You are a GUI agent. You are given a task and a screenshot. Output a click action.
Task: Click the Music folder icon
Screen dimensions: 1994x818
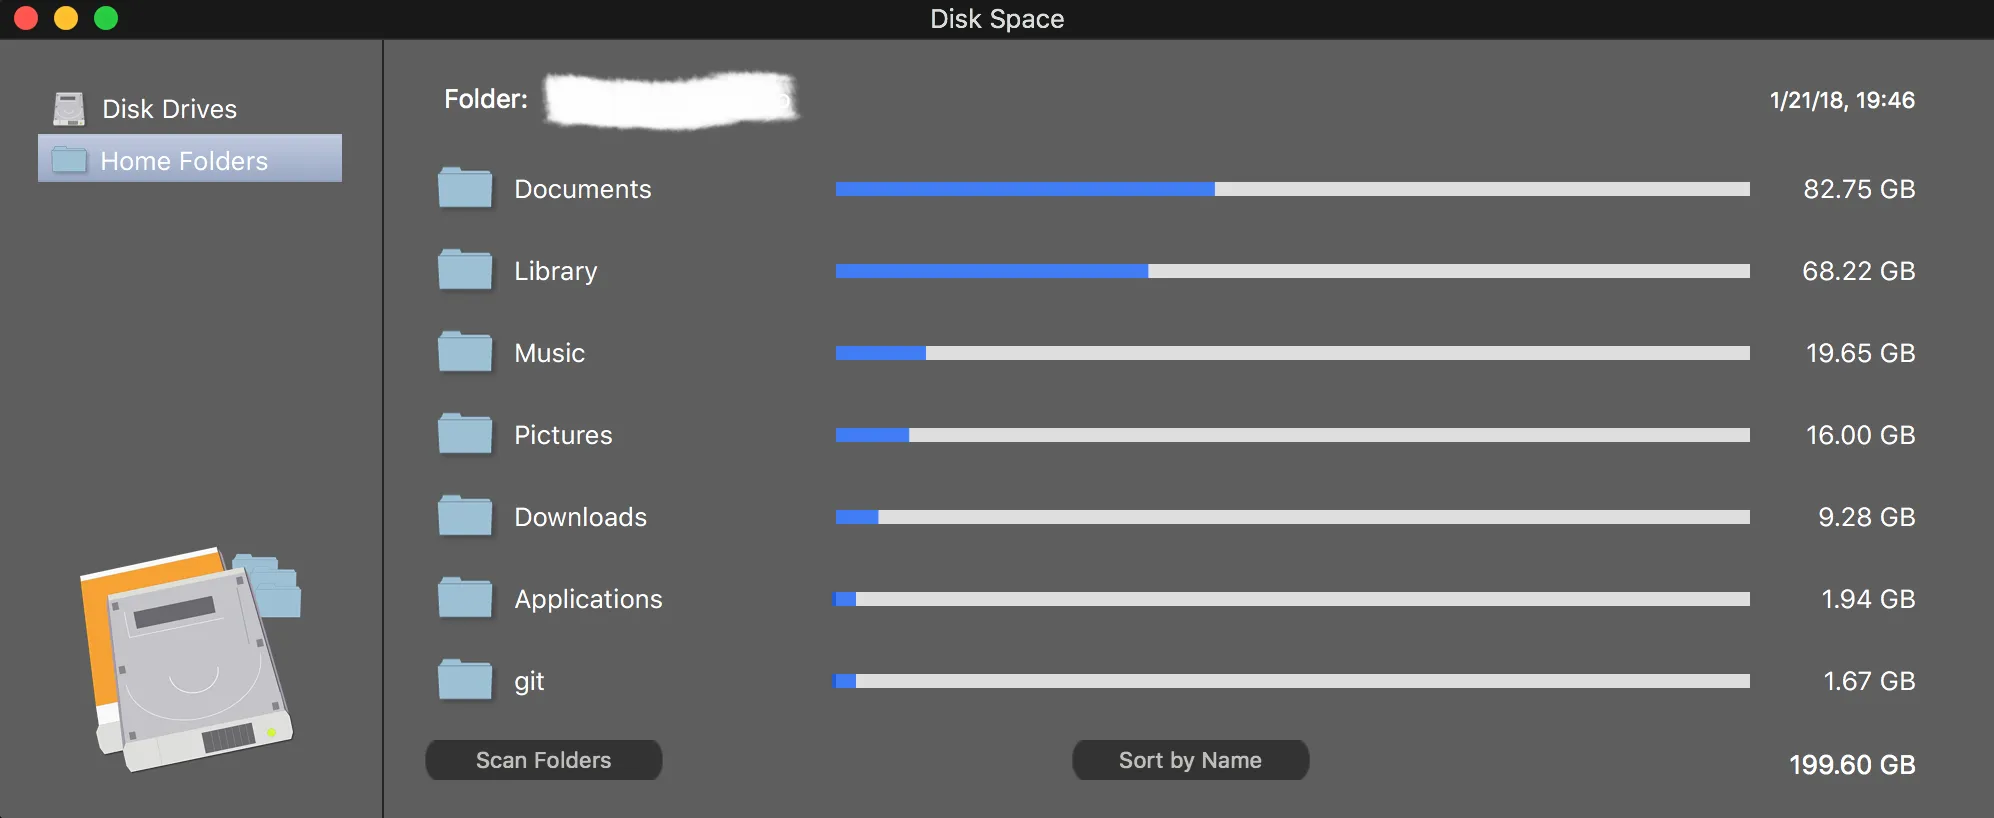(464, 352)
